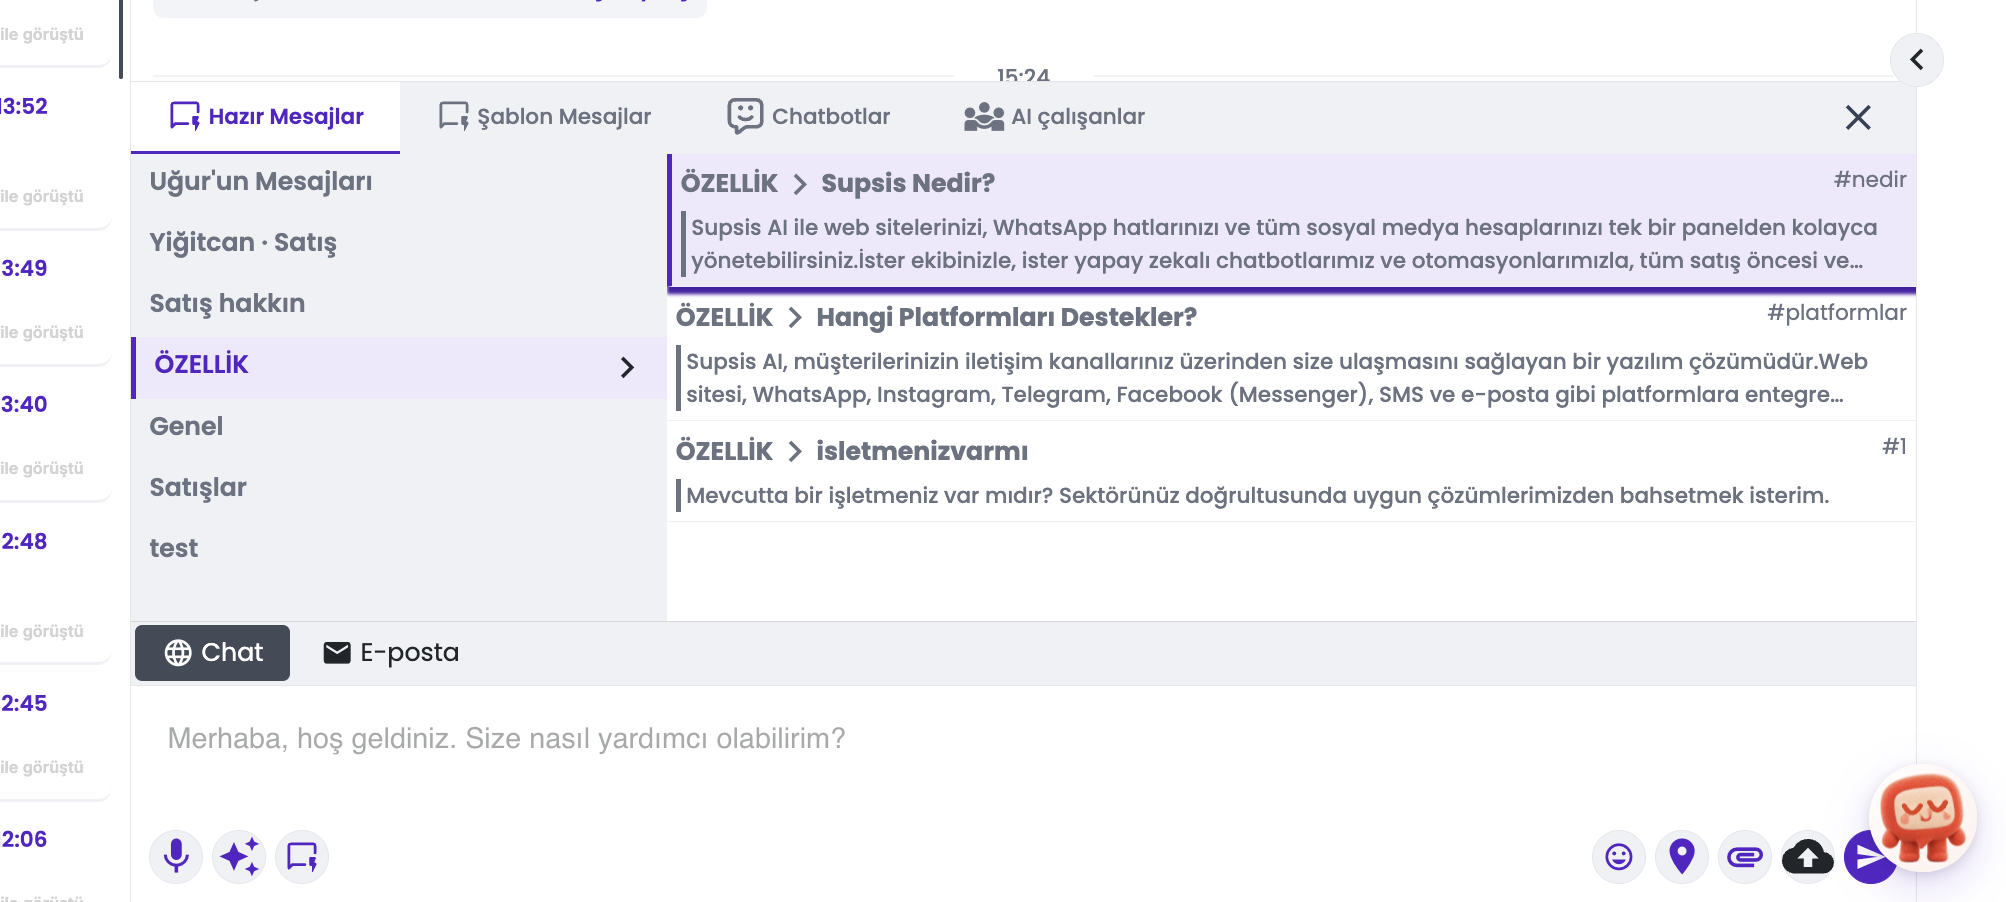The width and height of the screenshot is (2006, 902).
Task: Click the microphone voice message icon
Action: [x=176, y=857]
